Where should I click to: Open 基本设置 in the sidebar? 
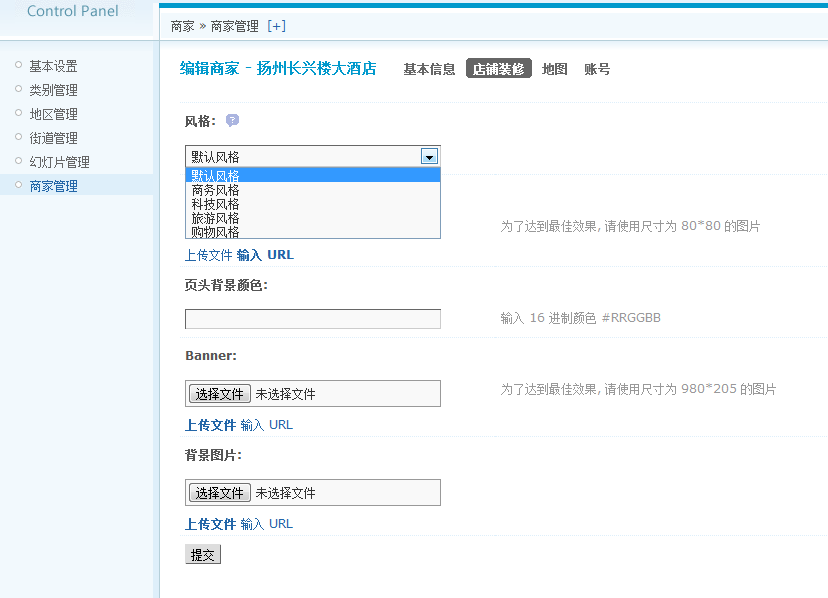(x=53, y=66)
